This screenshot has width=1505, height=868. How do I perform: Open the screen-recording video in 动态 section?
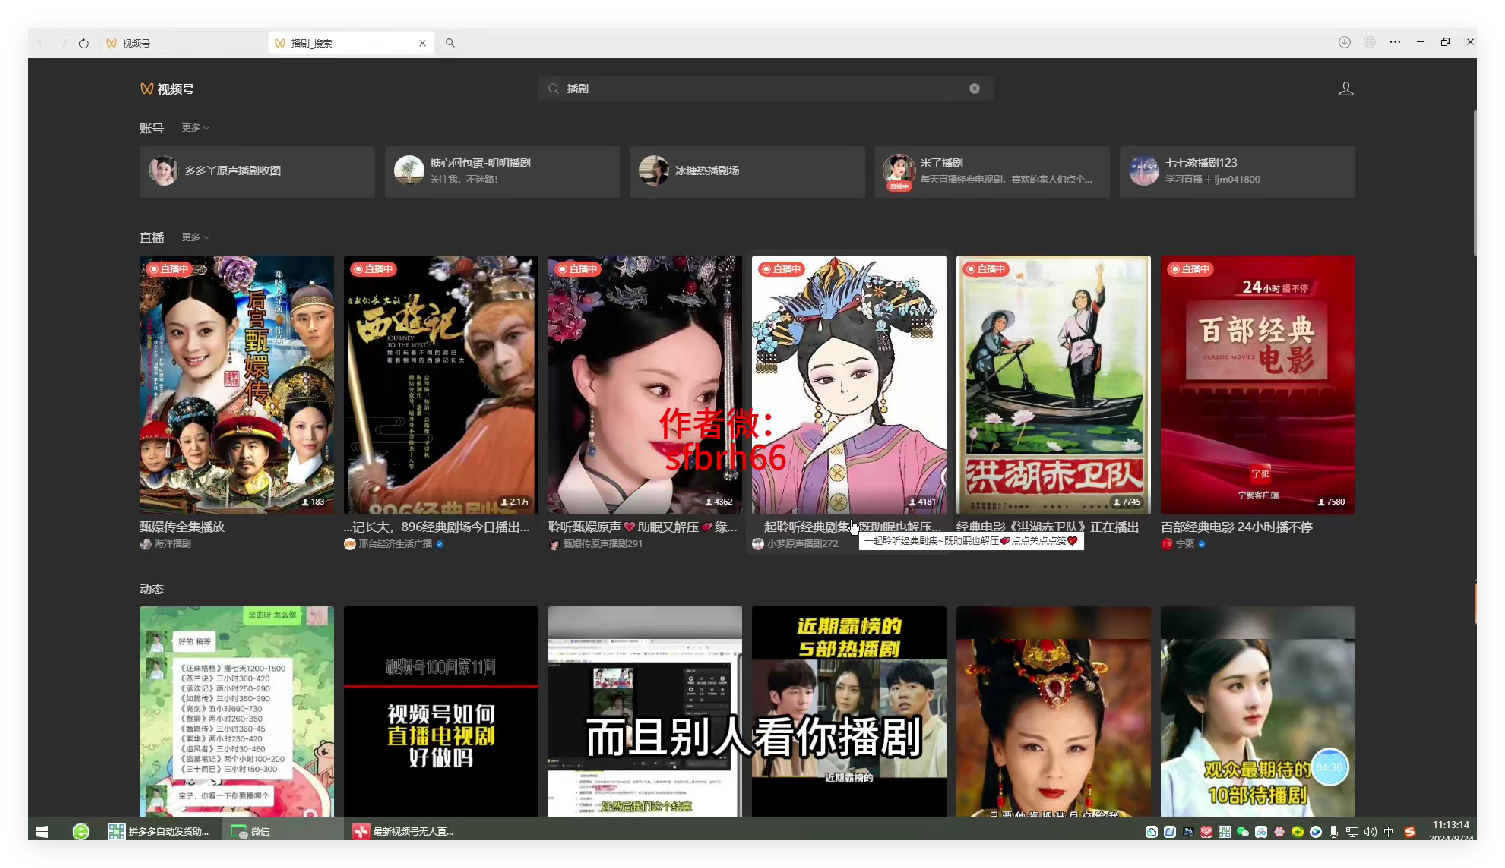pos(645,711)
